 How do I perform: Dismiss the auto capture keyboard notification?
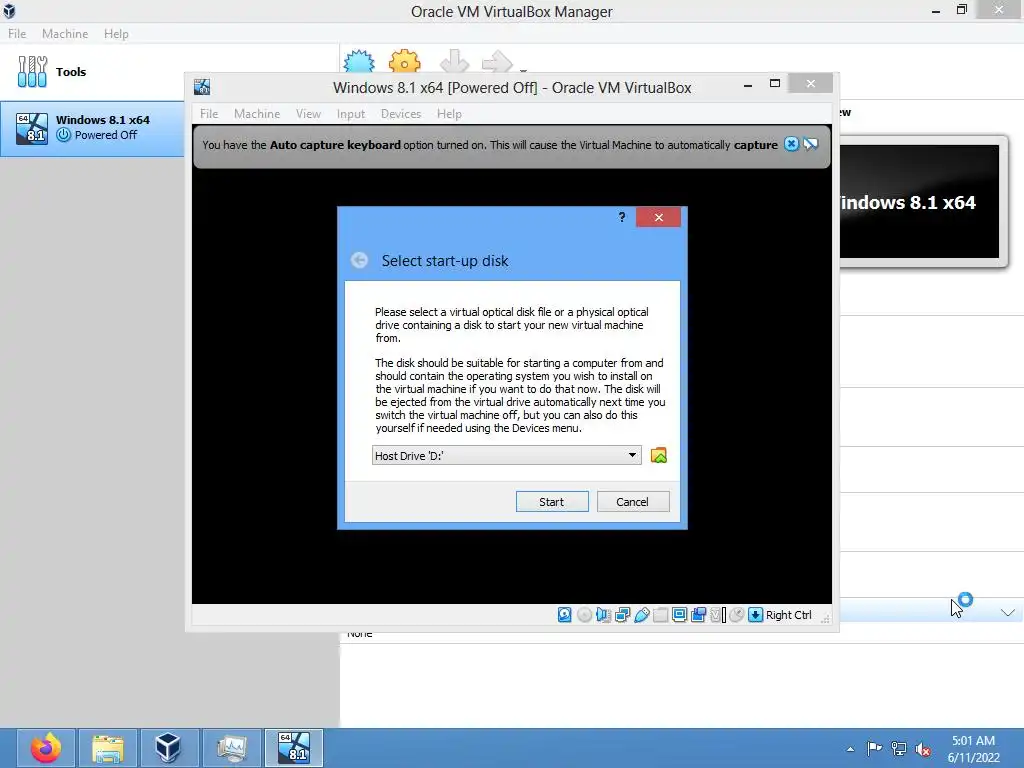pos(791,144)
